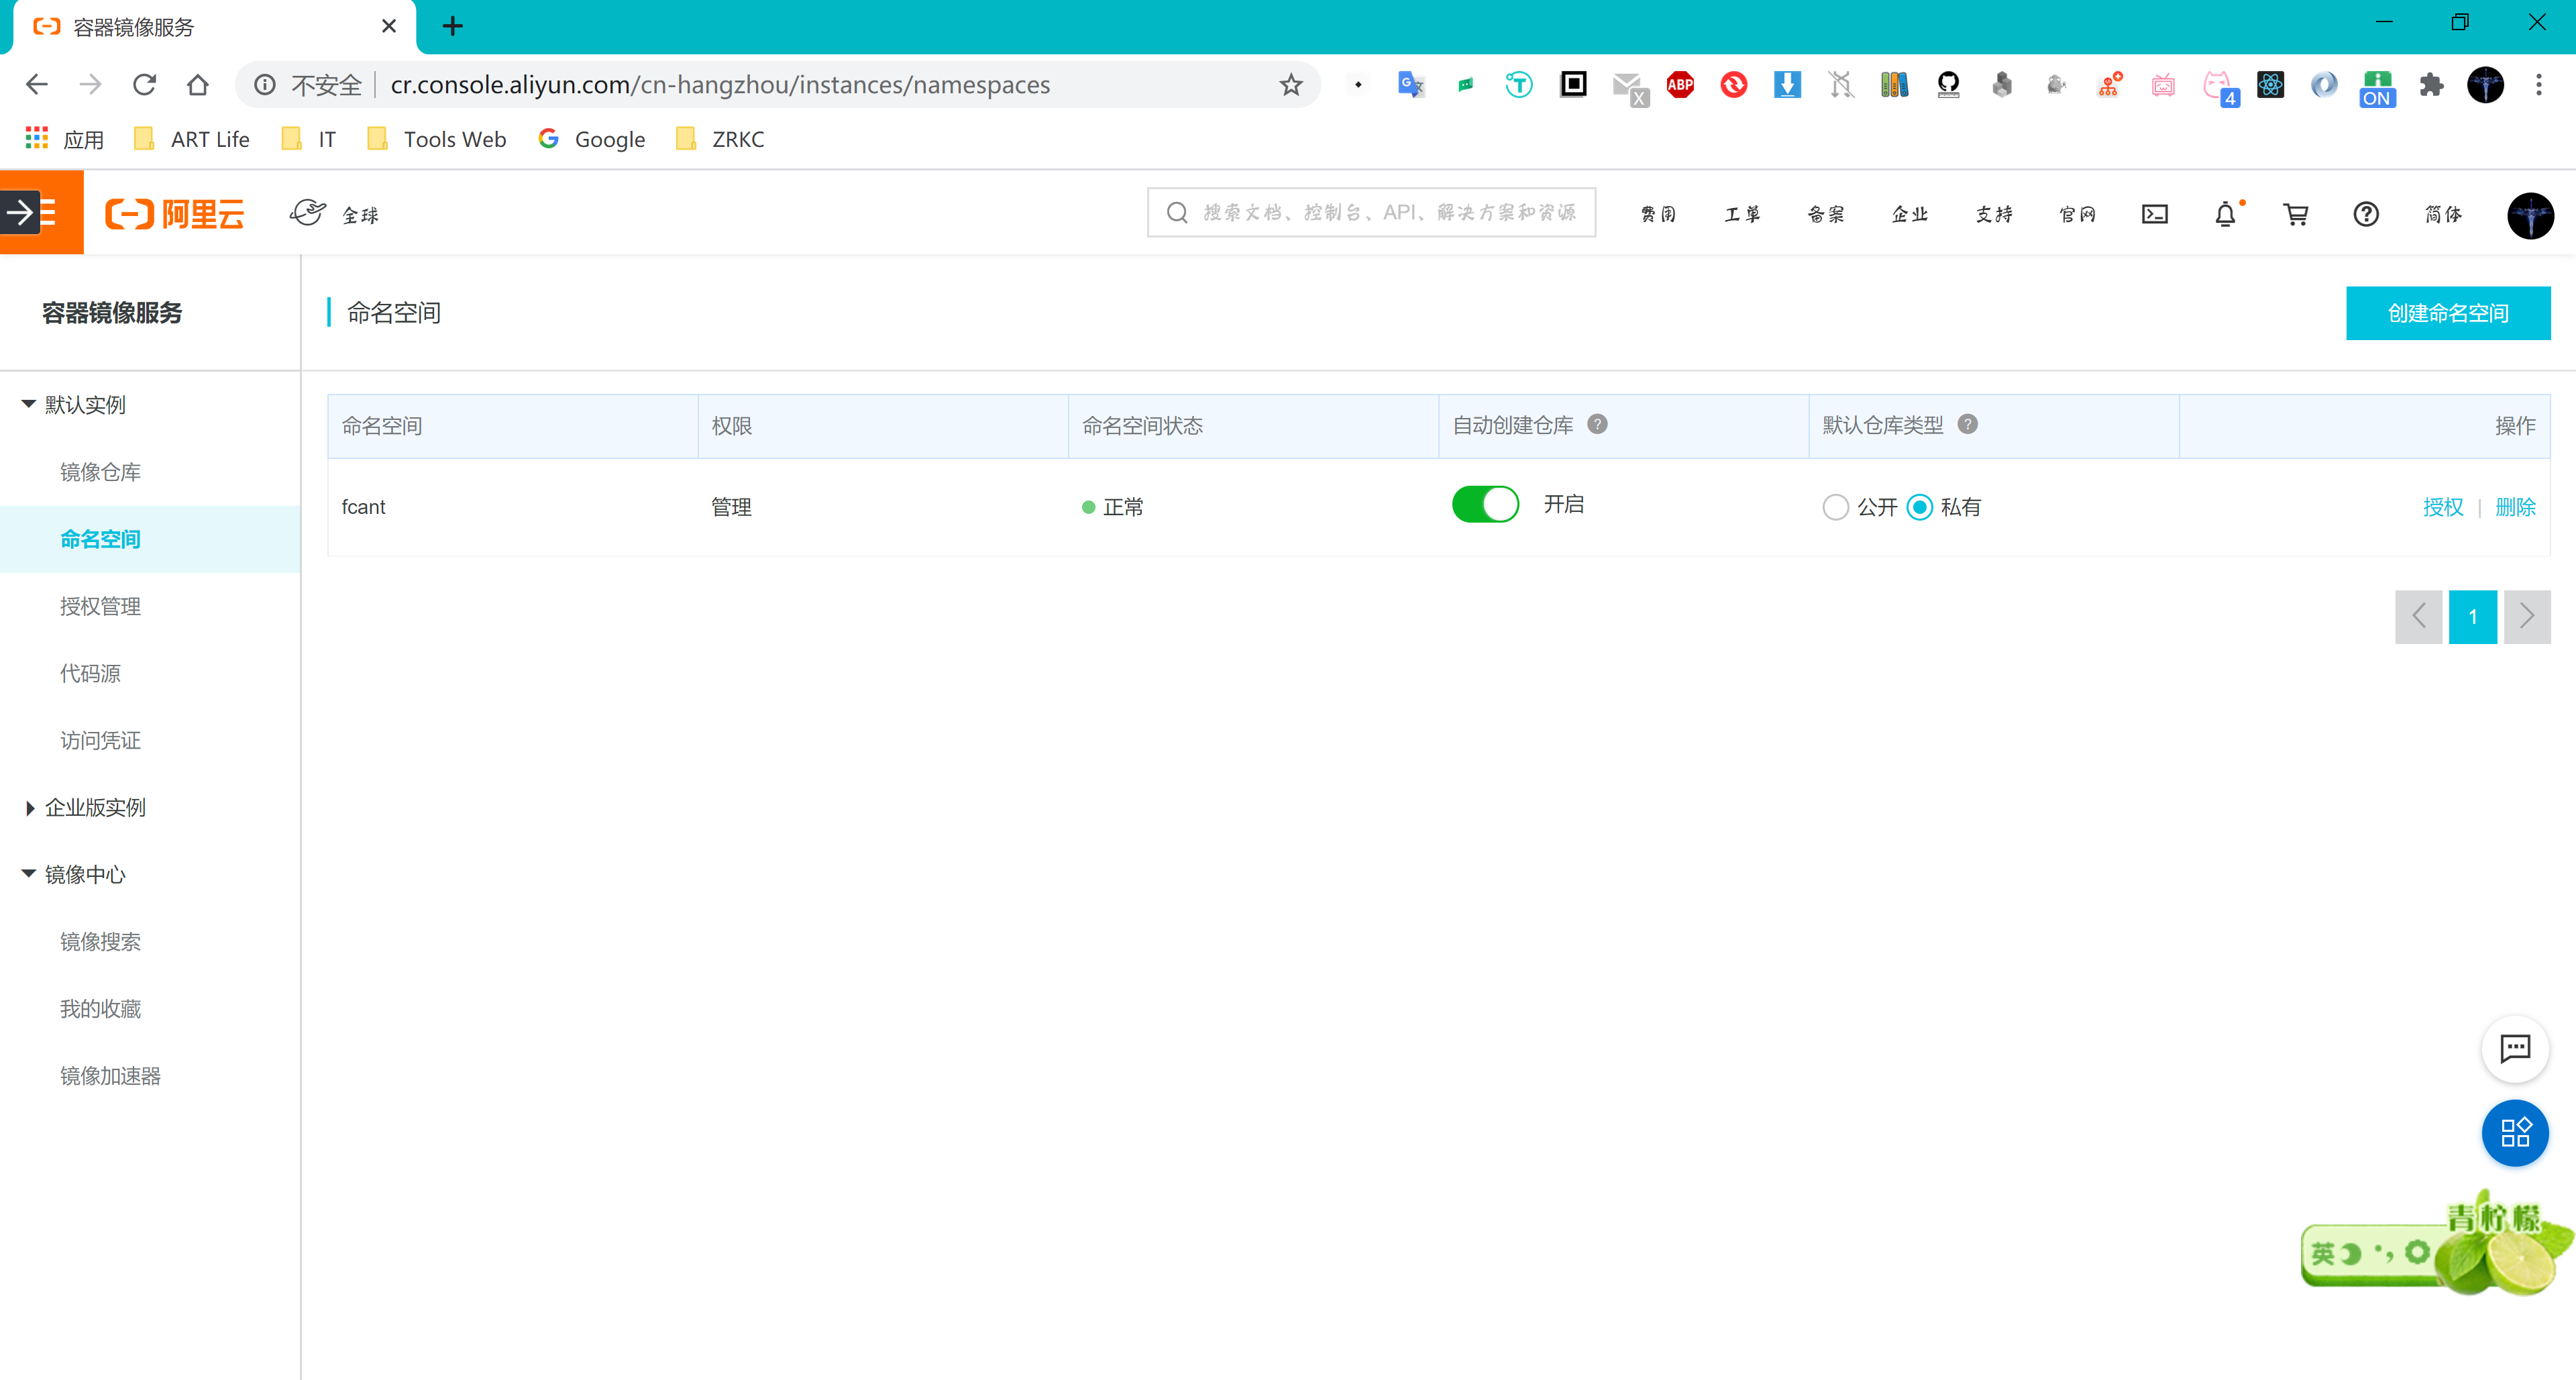
Task: Show help tooltip for 自动创建仓库
Action: [1597, 424]
